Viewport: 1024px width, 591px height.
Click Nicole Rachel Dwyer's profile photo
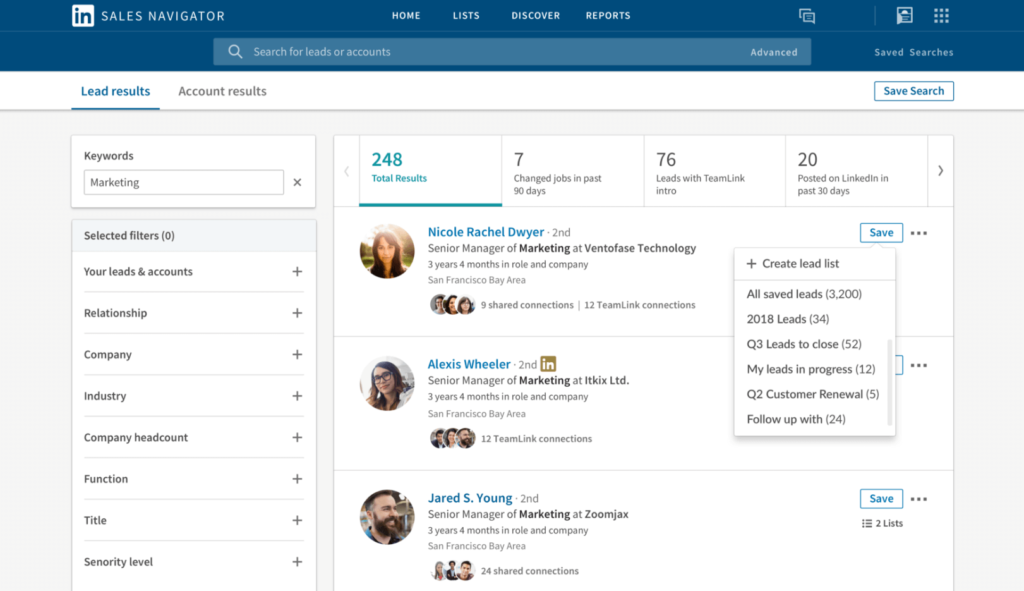[387, 251]
